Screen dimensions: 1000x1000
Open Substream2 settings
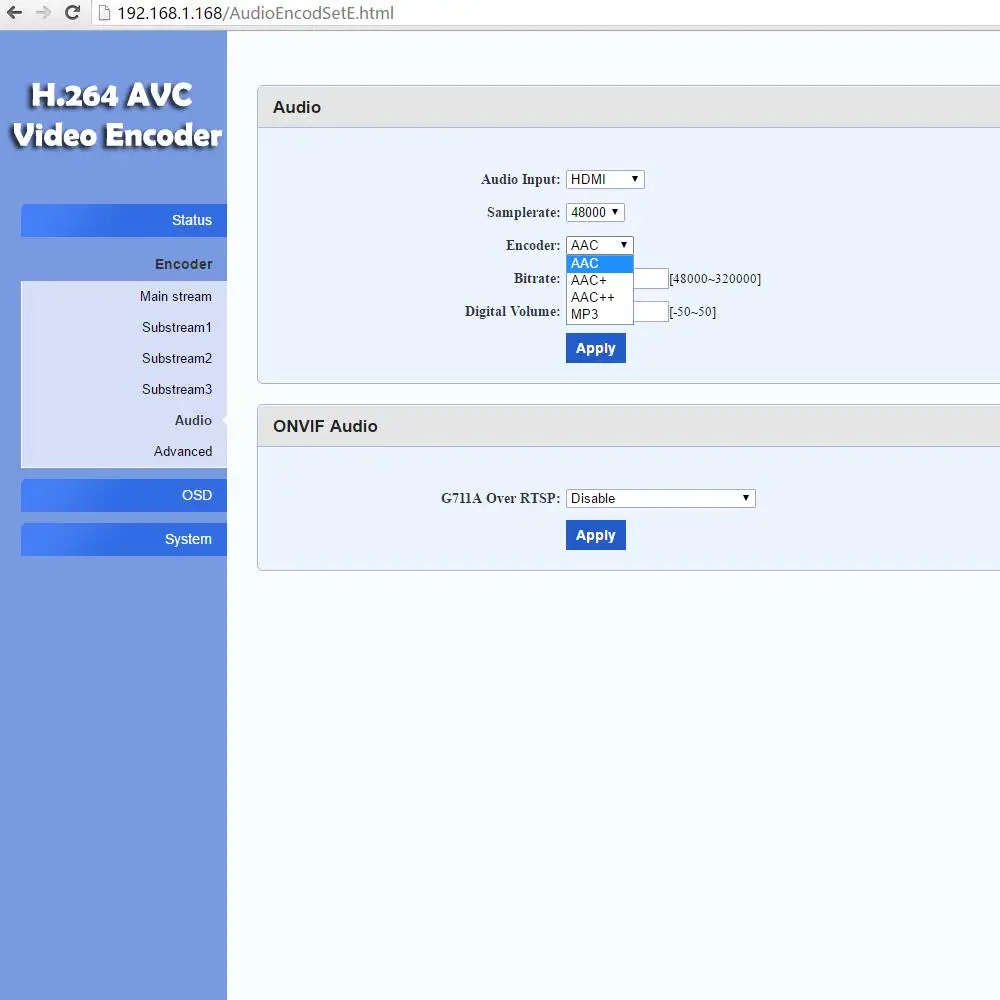(177, 358)
